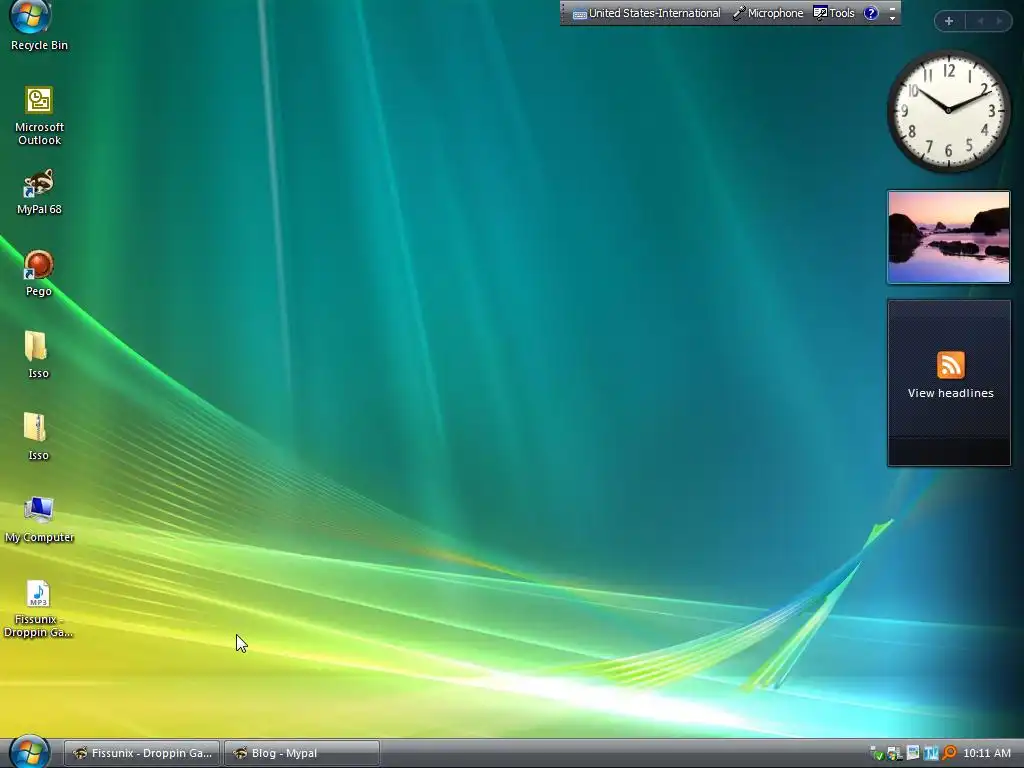Screen dimensions: 1024x768
Task: Add a gadget with the sidebar plus
Action: coord(949,21)
